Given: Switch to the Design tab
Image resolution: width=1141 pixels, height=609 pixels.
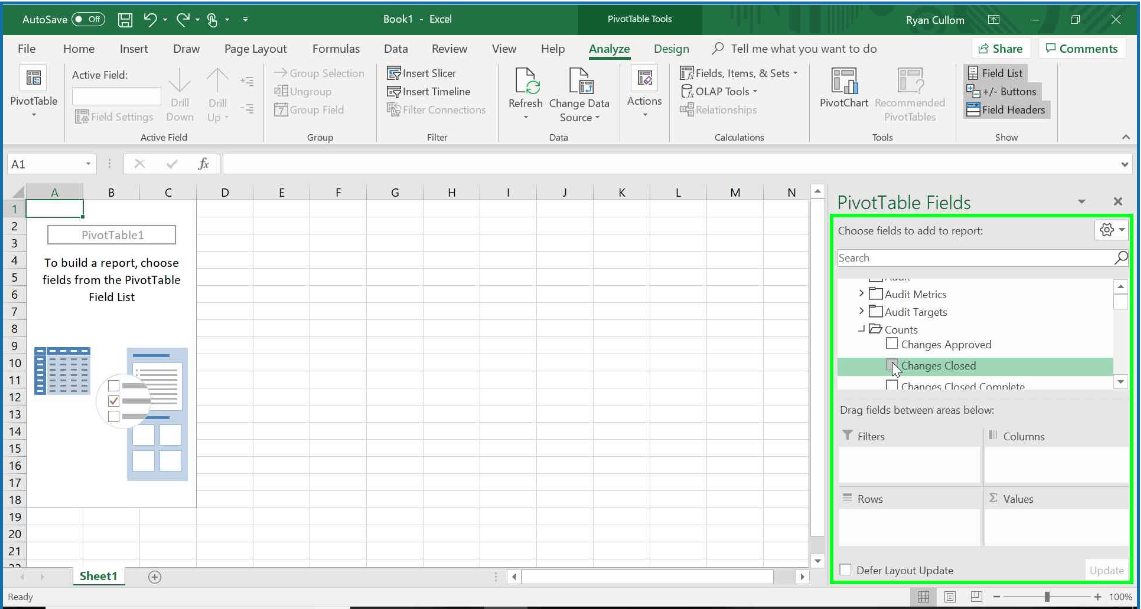Looking at the screenshot, I should (671, 49).
